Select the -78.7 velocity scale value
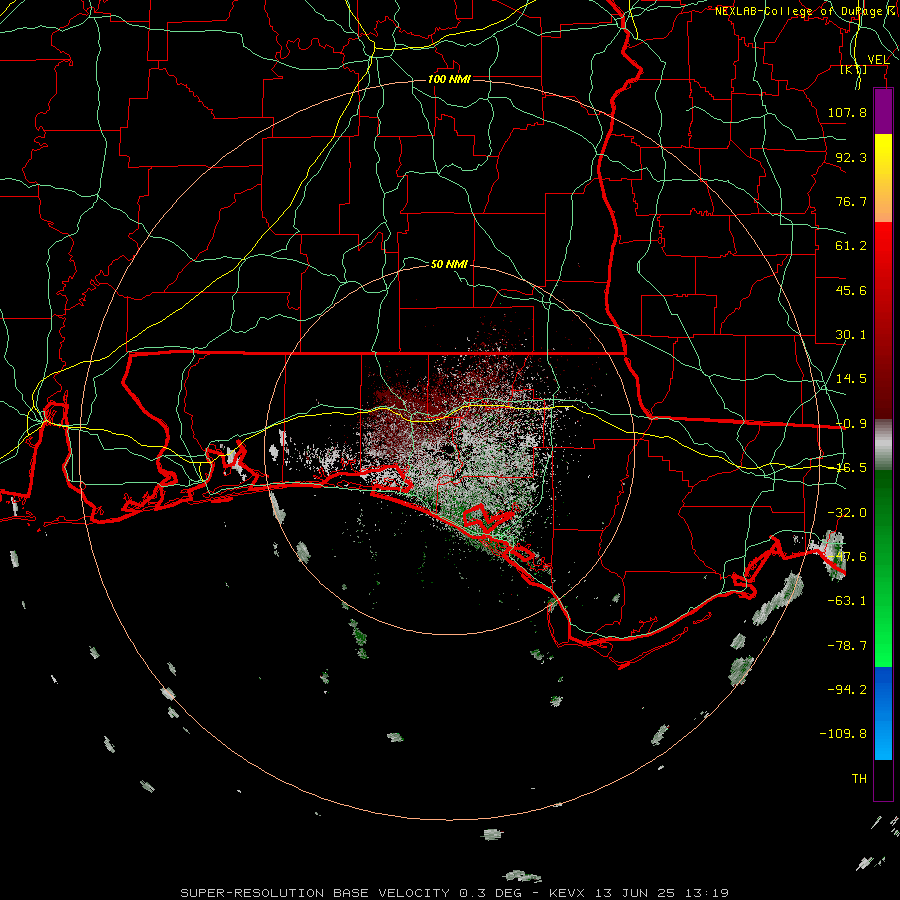Viewport: 900px width, 900px height. 847,646
